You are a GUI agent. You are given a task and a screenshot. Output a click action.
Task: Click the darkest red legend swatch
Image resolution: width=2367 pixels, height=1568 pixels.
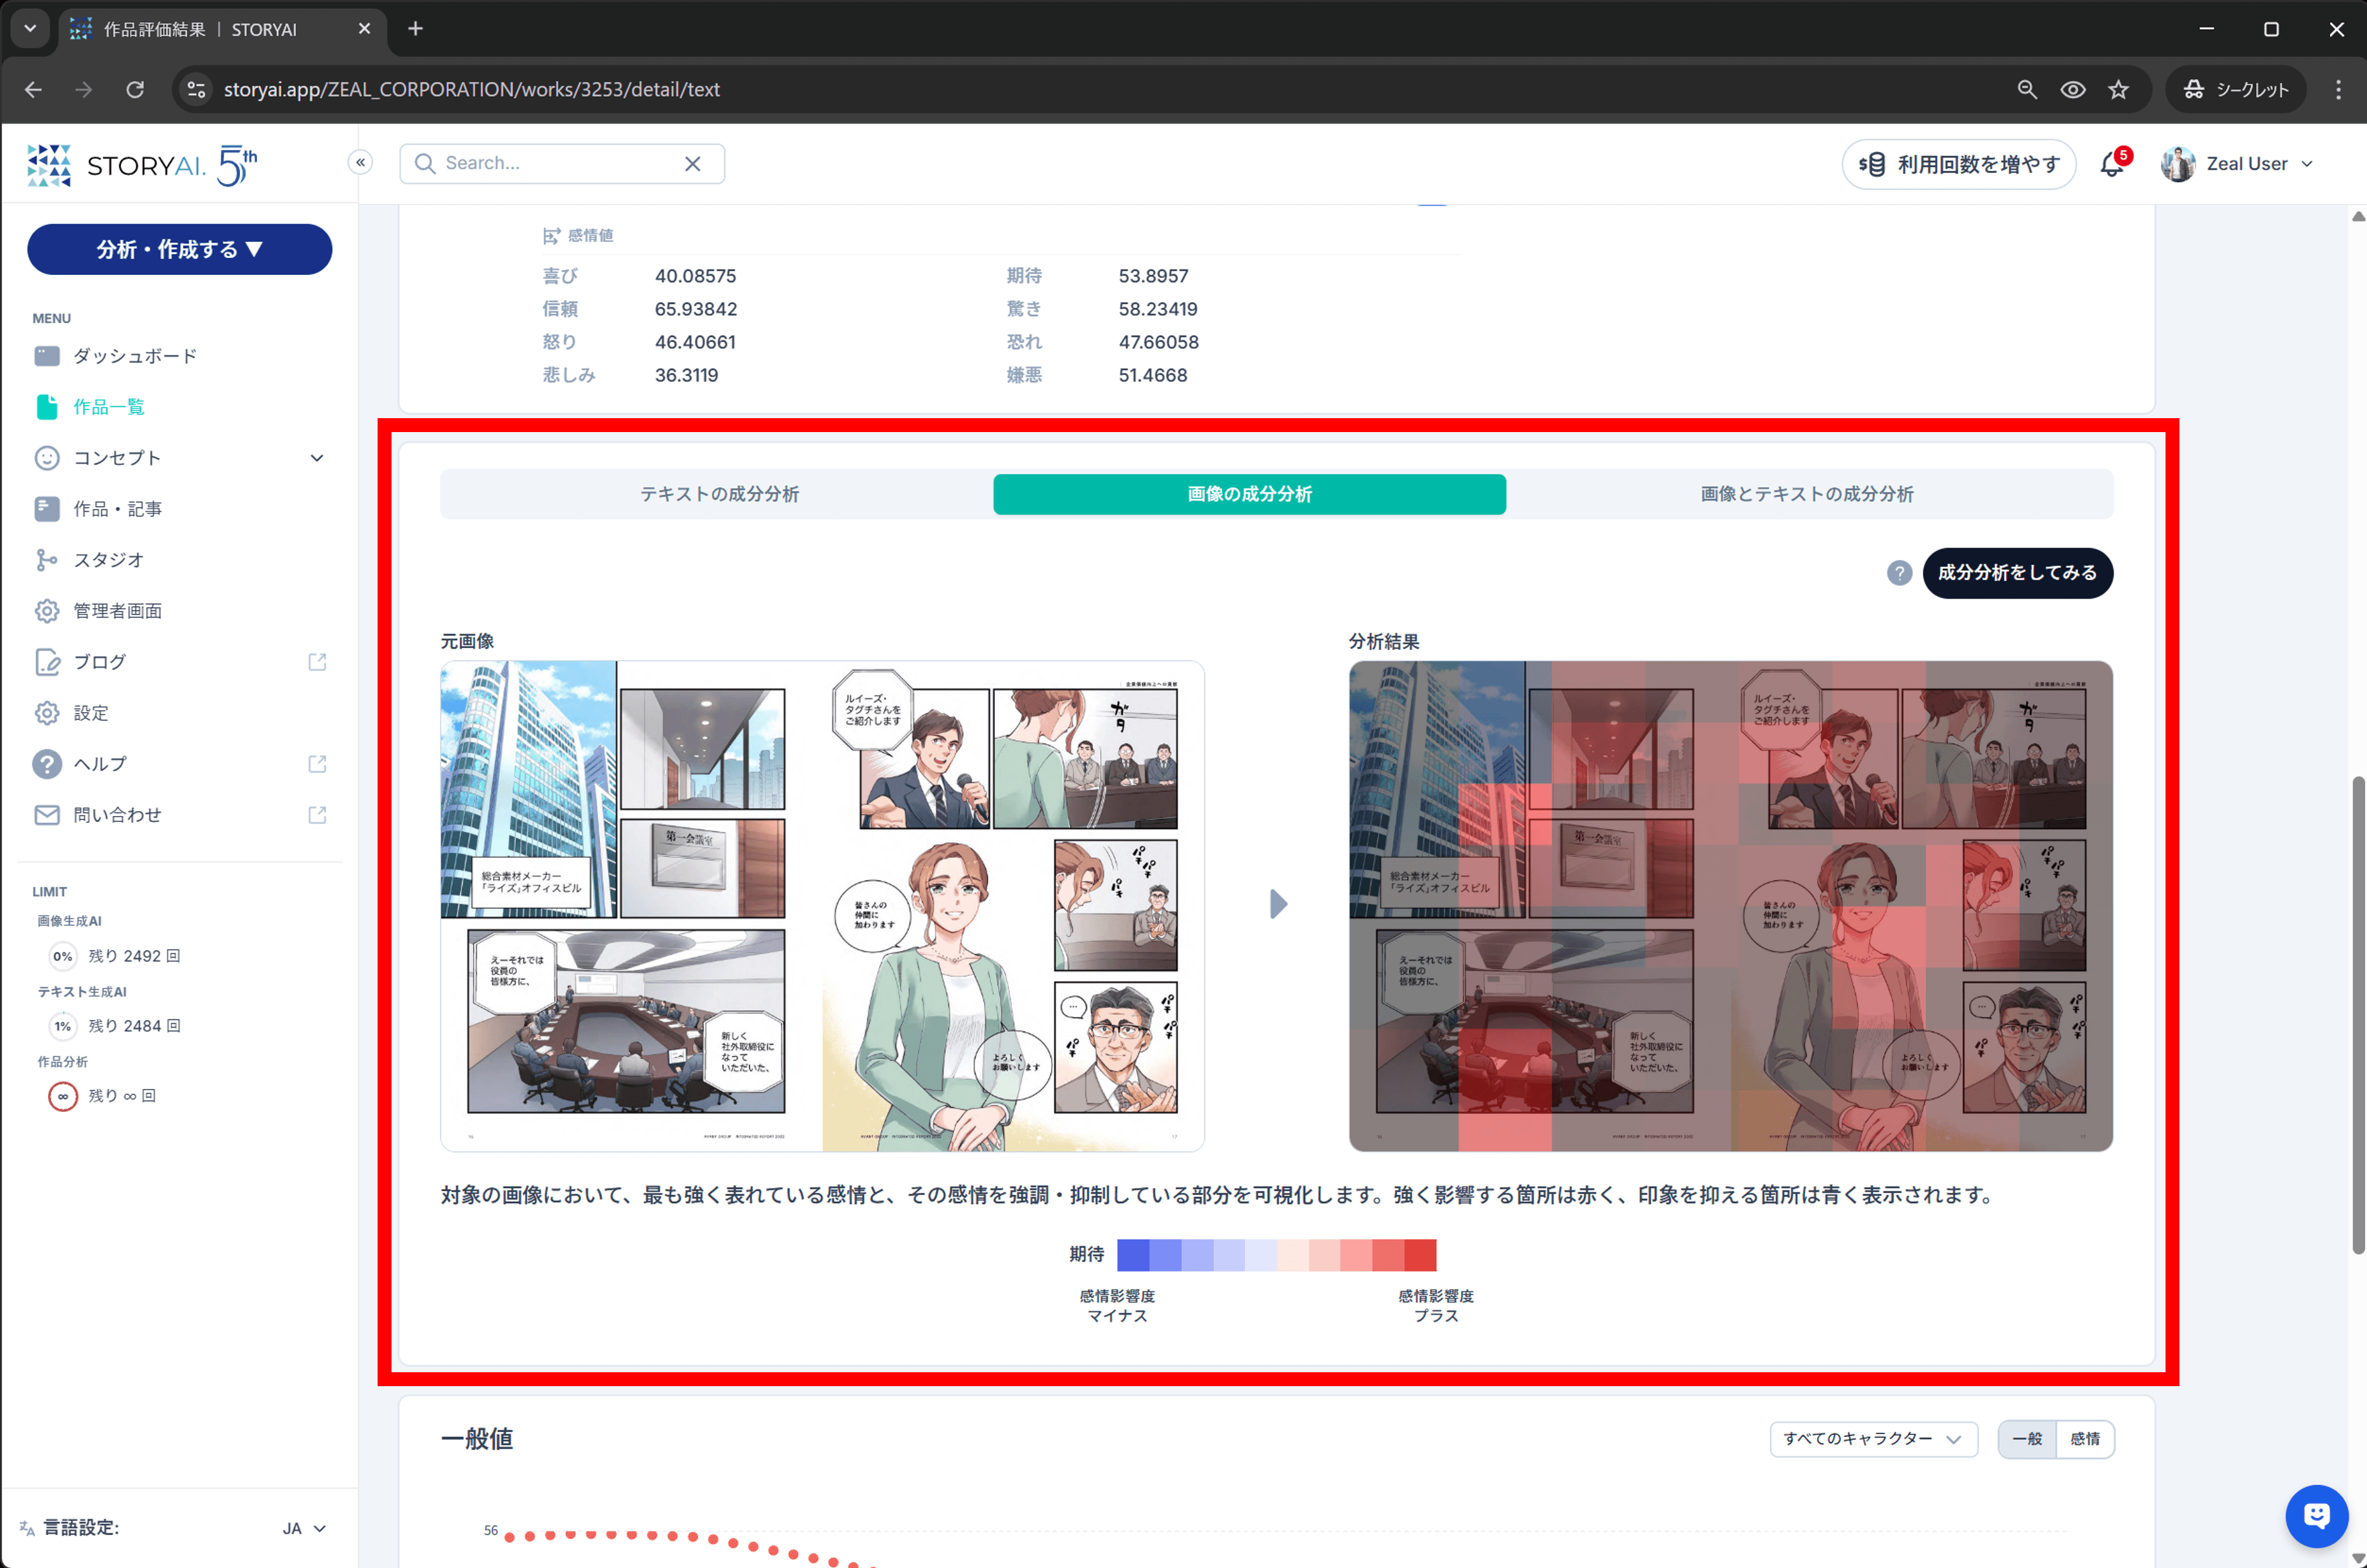click(1420, 1255)
